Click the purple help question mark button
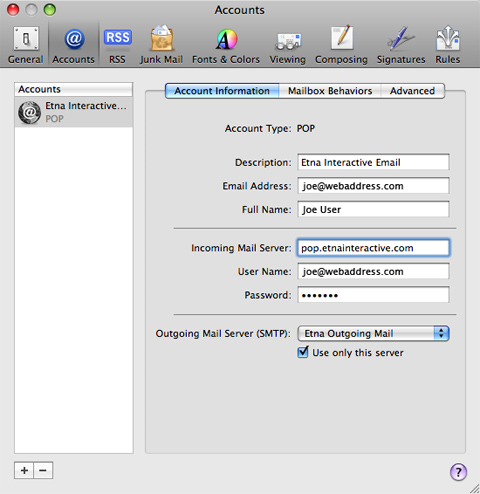This screenshot has height=494, width=480. pos(458,472)
